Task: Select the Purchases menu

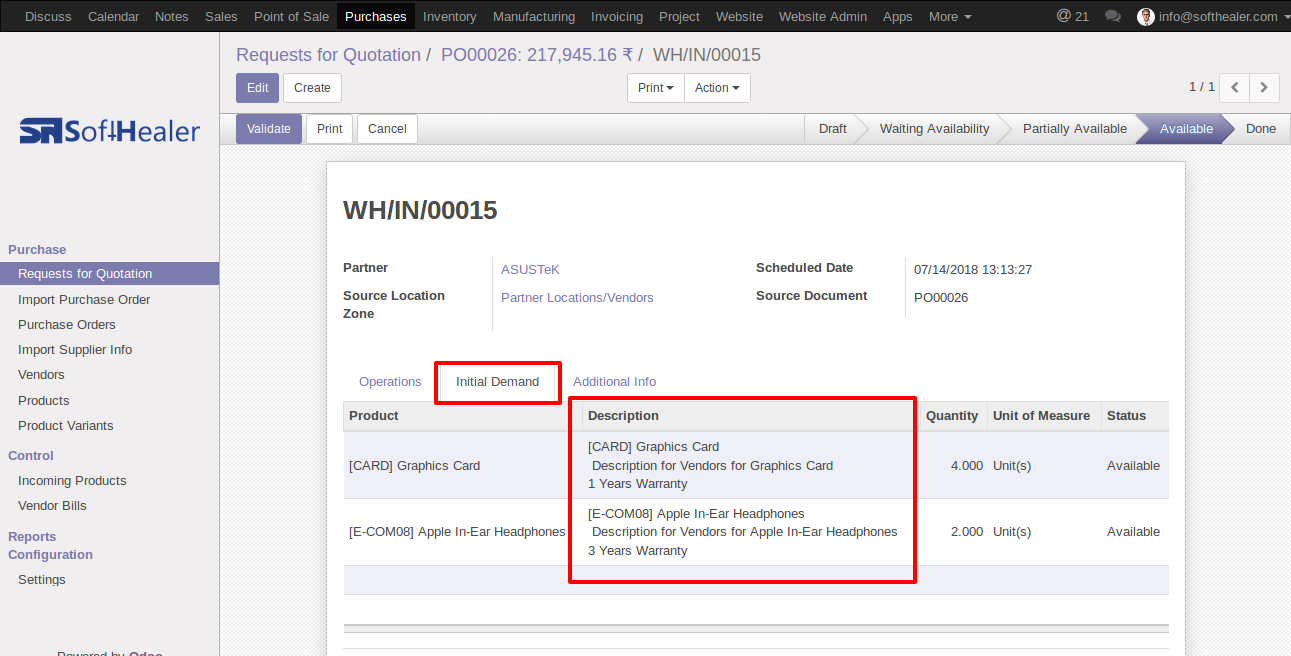Action: (376, 16)
